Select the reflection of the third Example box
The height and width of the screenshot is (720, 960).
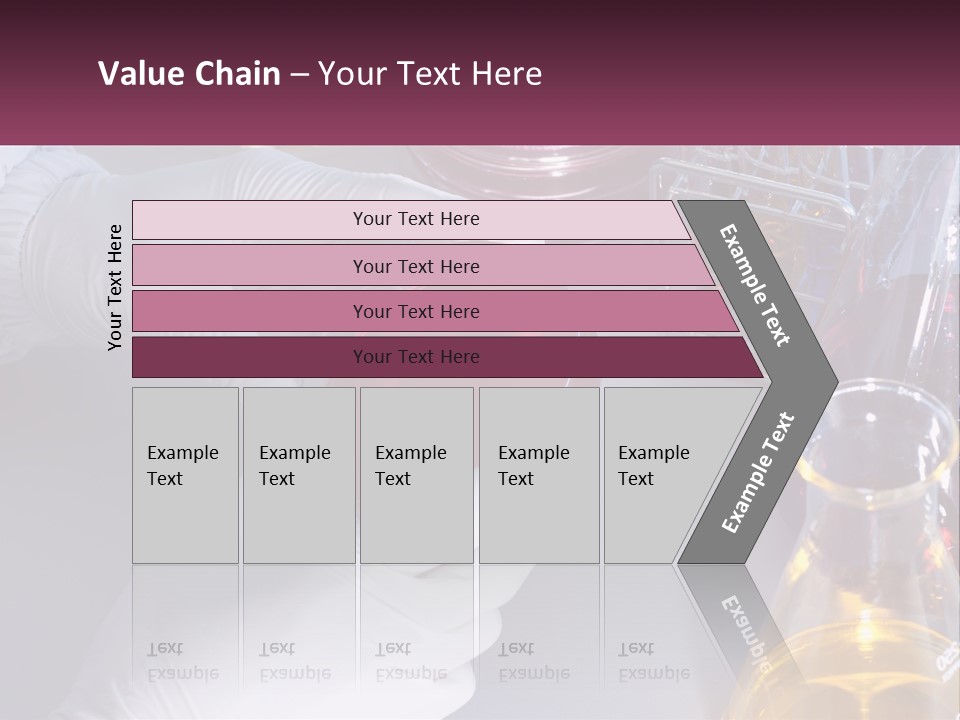417,631
